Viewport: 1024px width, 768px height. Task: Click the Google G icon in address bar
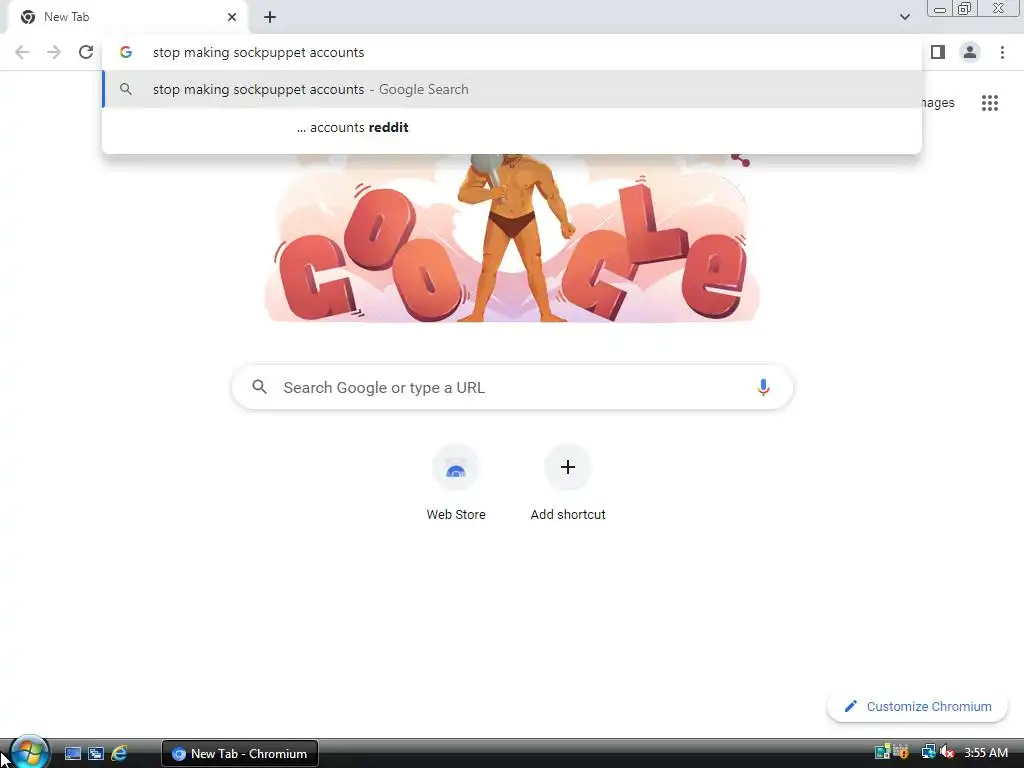point(126,52)
